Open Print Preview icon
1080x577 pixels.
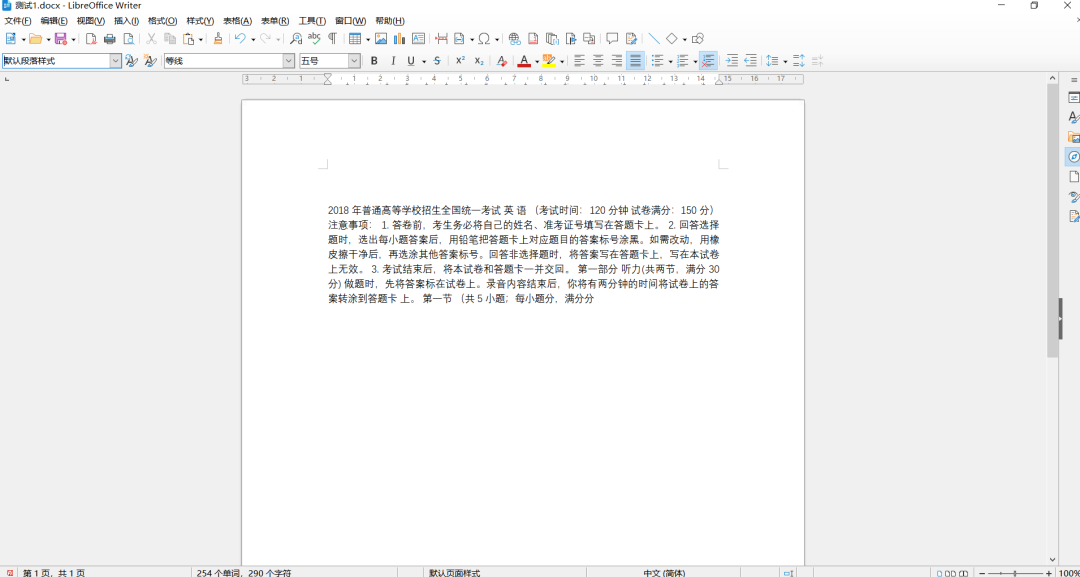[x=128, y=39]
